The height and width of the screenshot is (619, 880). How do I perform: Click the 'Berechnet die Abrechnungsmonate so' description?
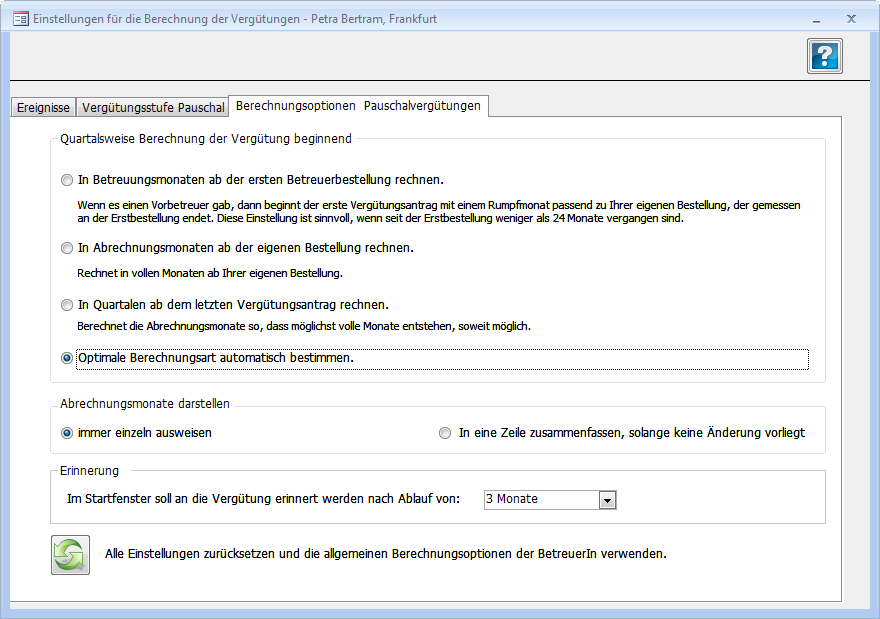click(x=304, y=326)
